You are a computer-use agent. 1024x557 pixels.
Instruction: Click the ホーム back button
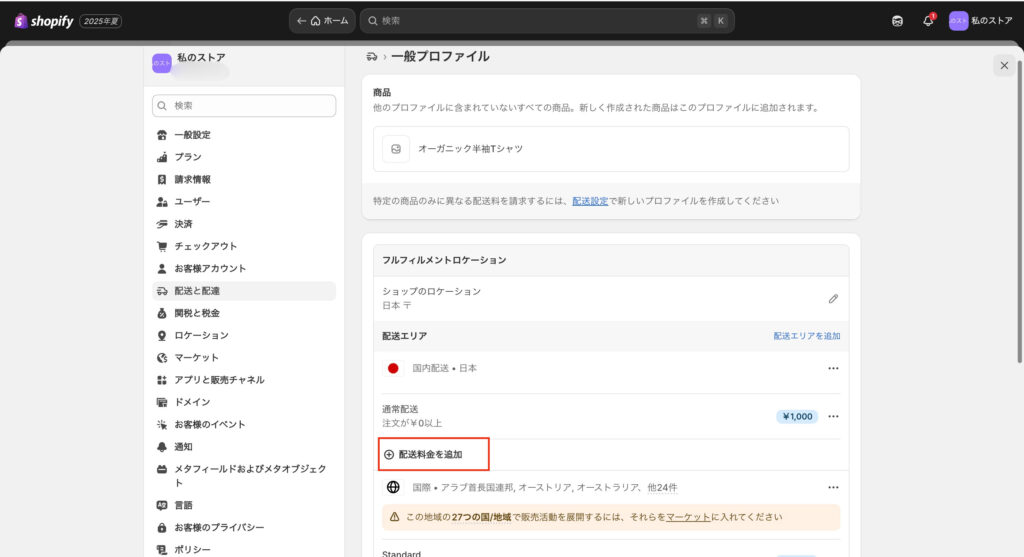click(322, 20)
